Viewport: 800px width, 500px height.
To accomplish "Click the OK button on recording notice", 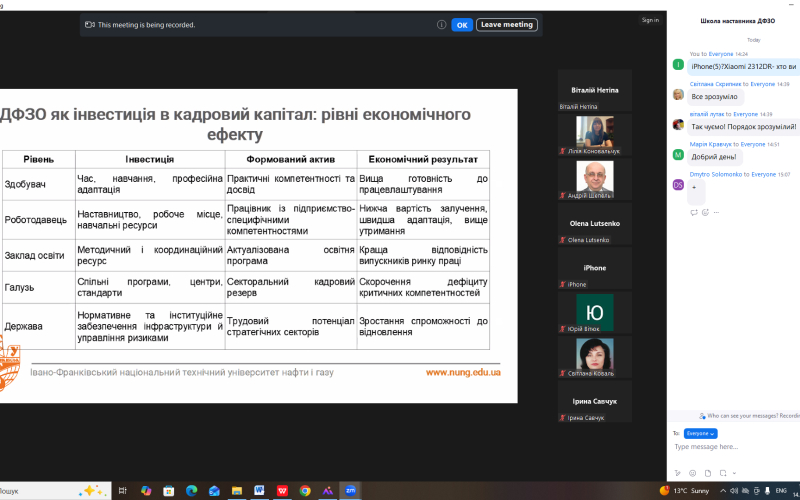I will 462,24.
